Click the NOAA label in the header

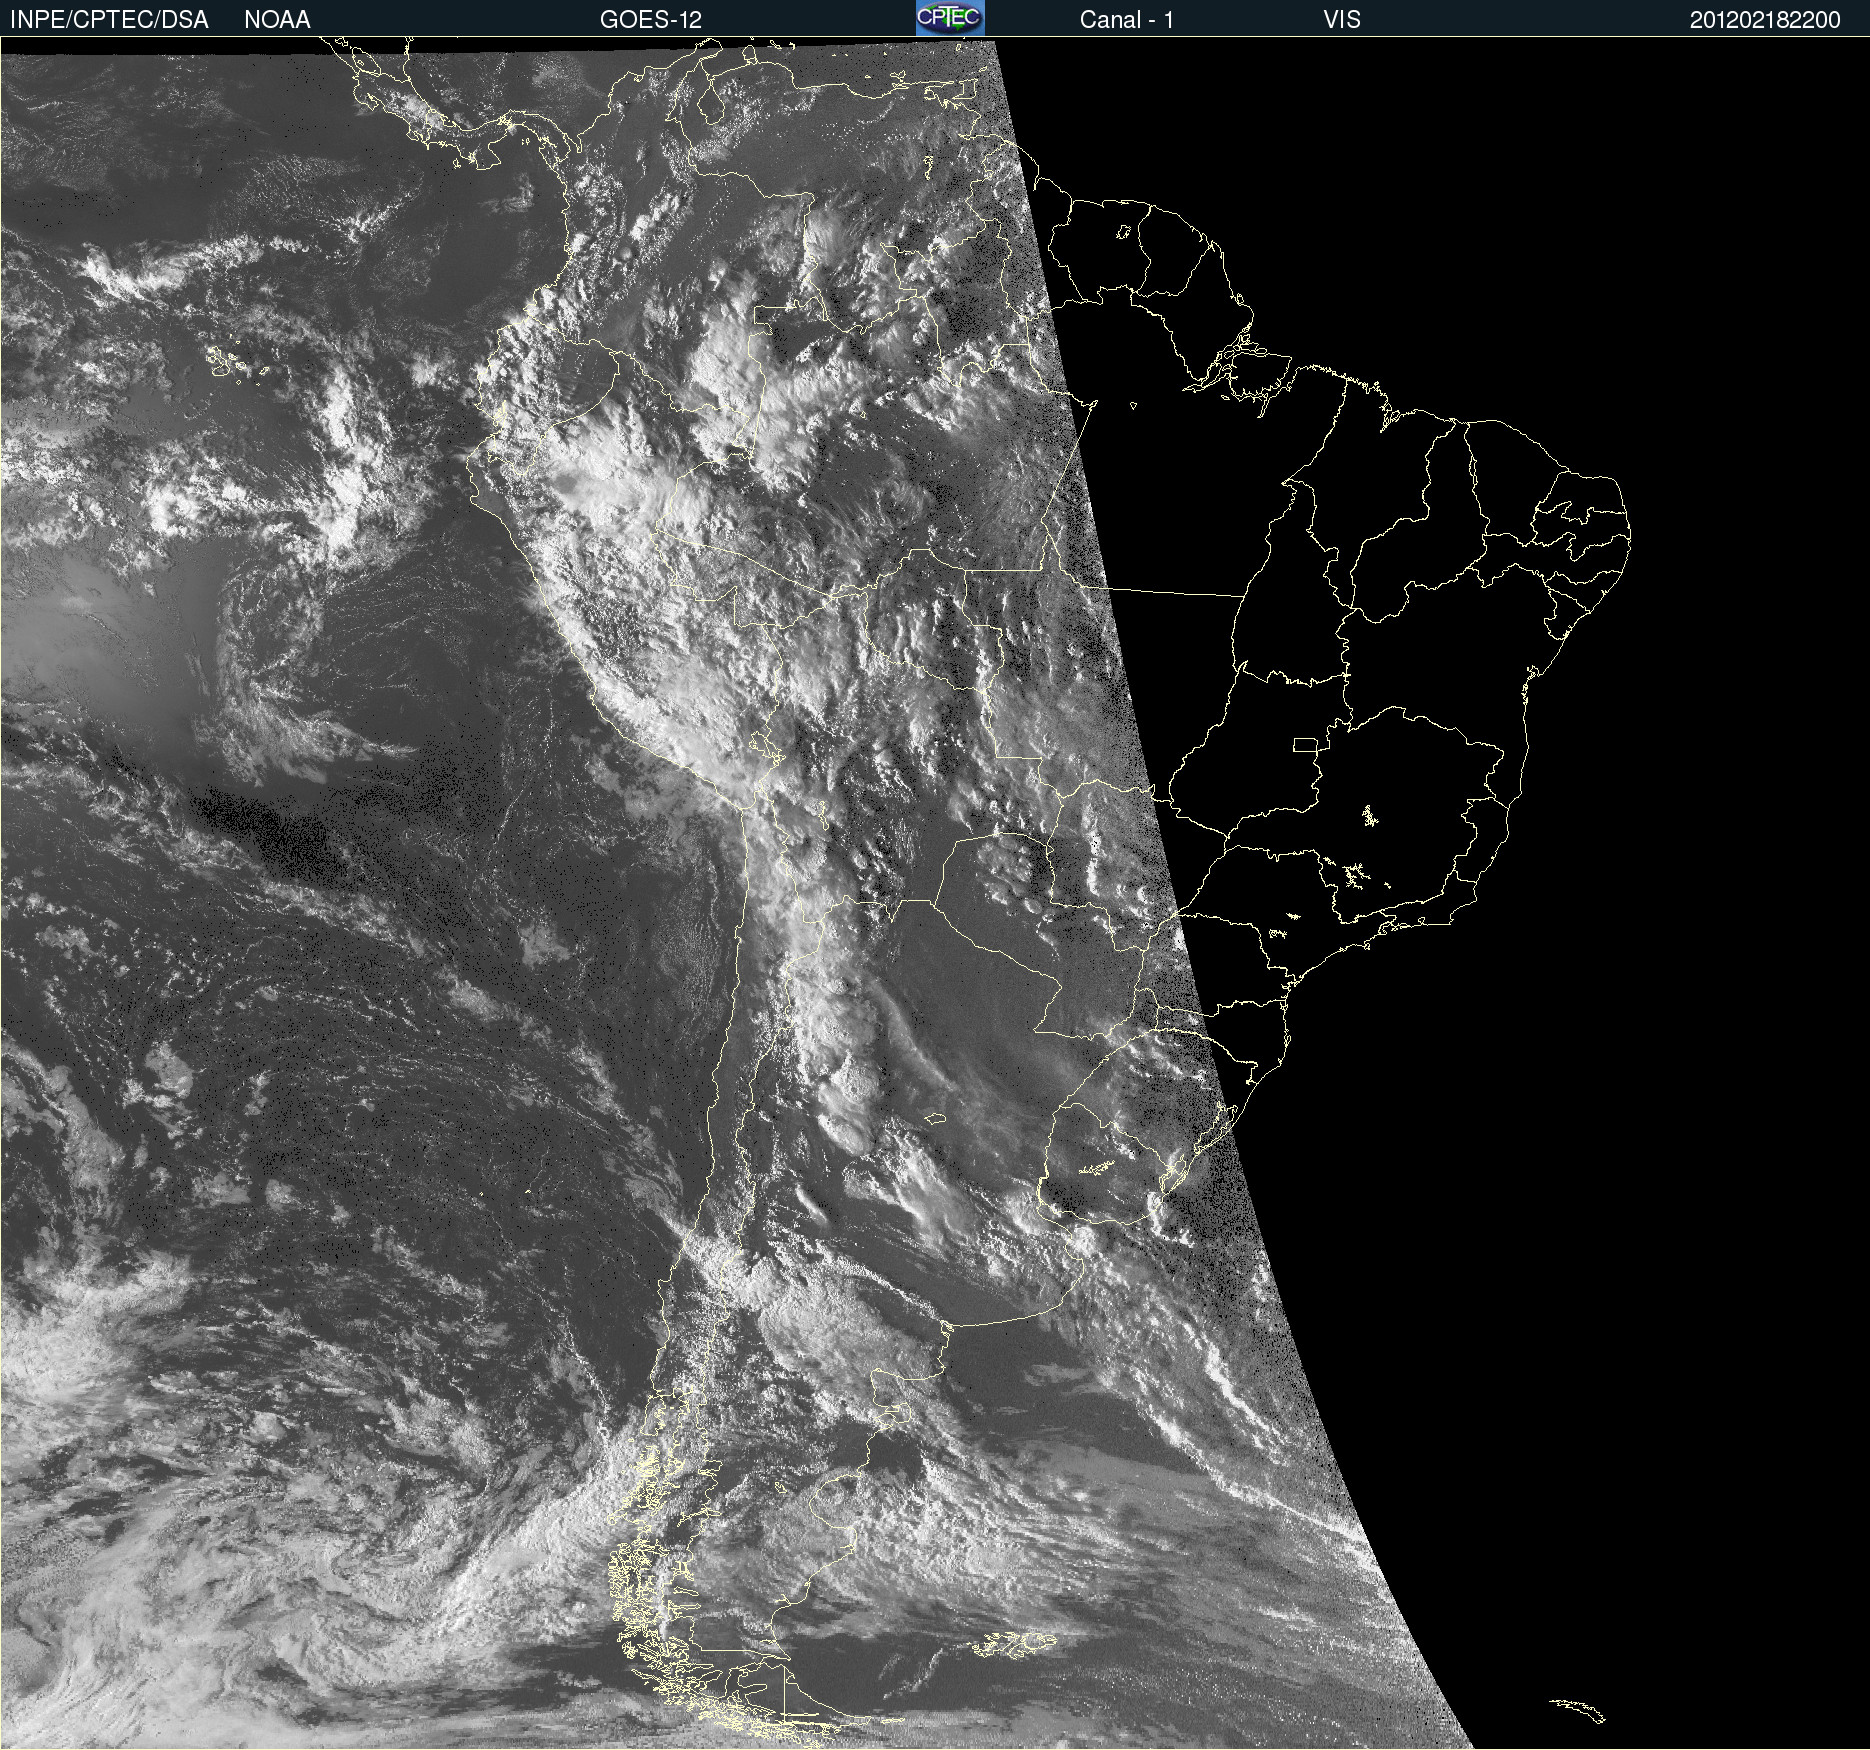click(277, 20)
